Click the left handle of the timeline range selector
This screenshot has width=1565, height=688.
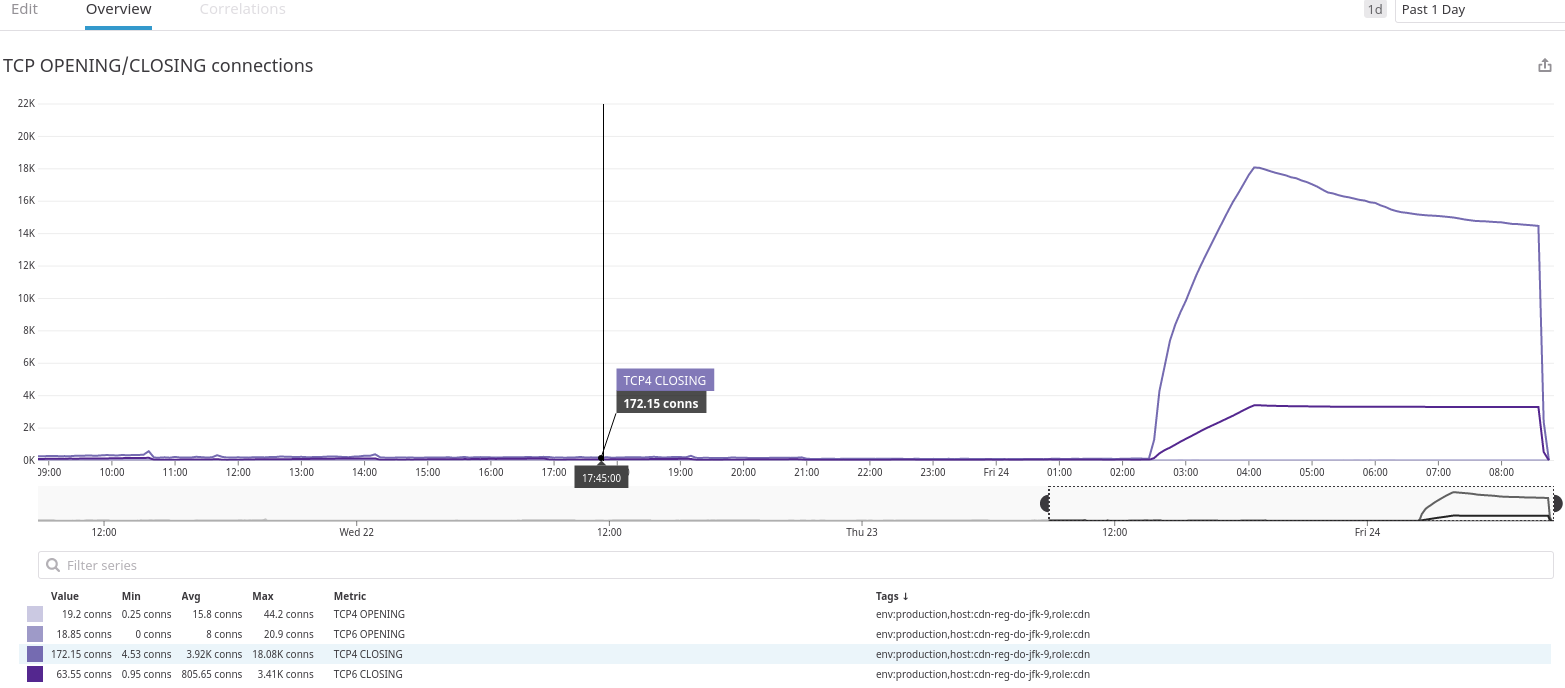click(x=1046, y=503)
